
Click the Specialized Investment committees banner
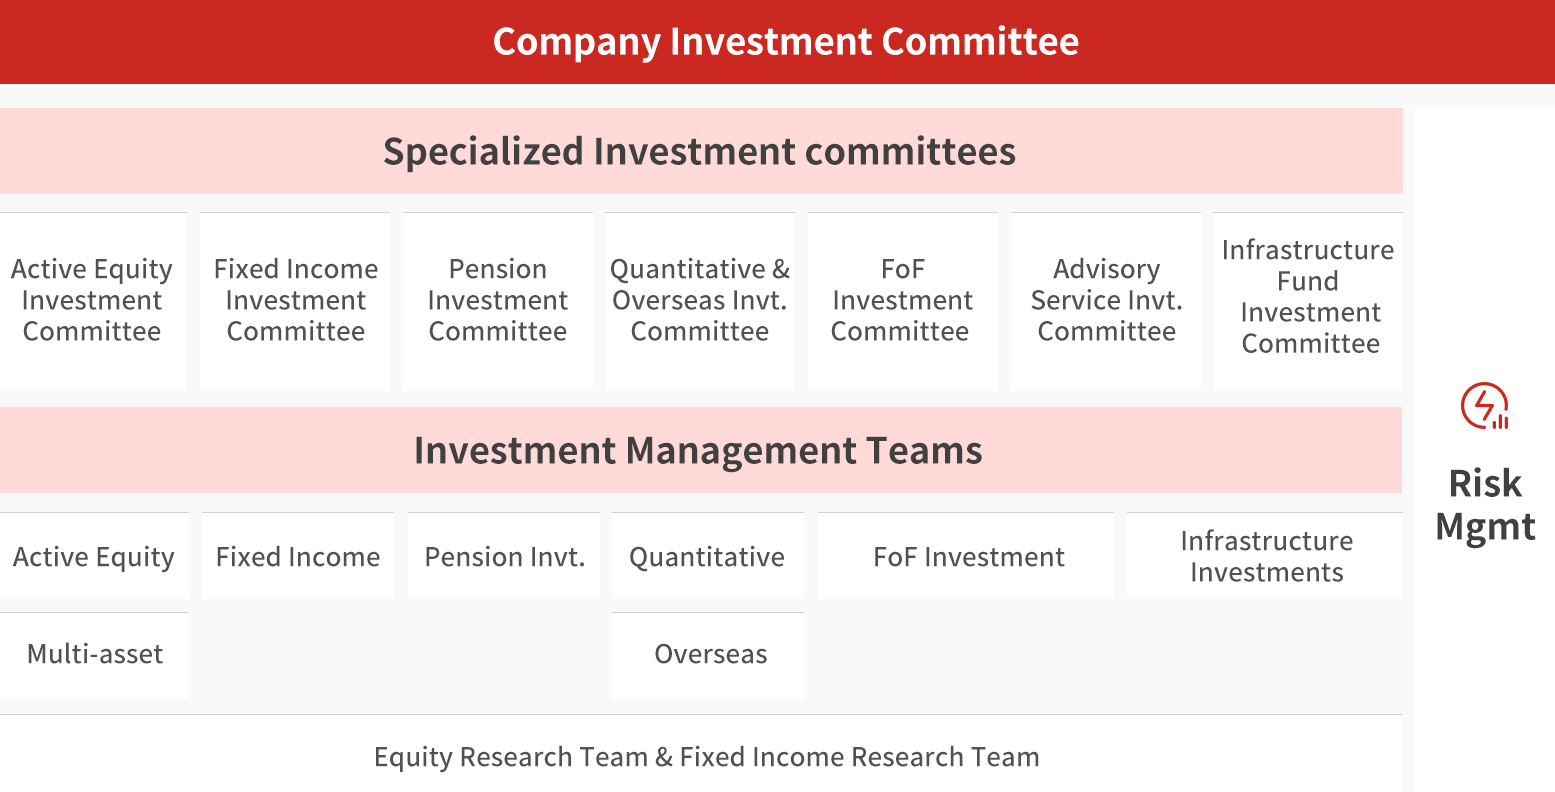[x=700, y=152]
